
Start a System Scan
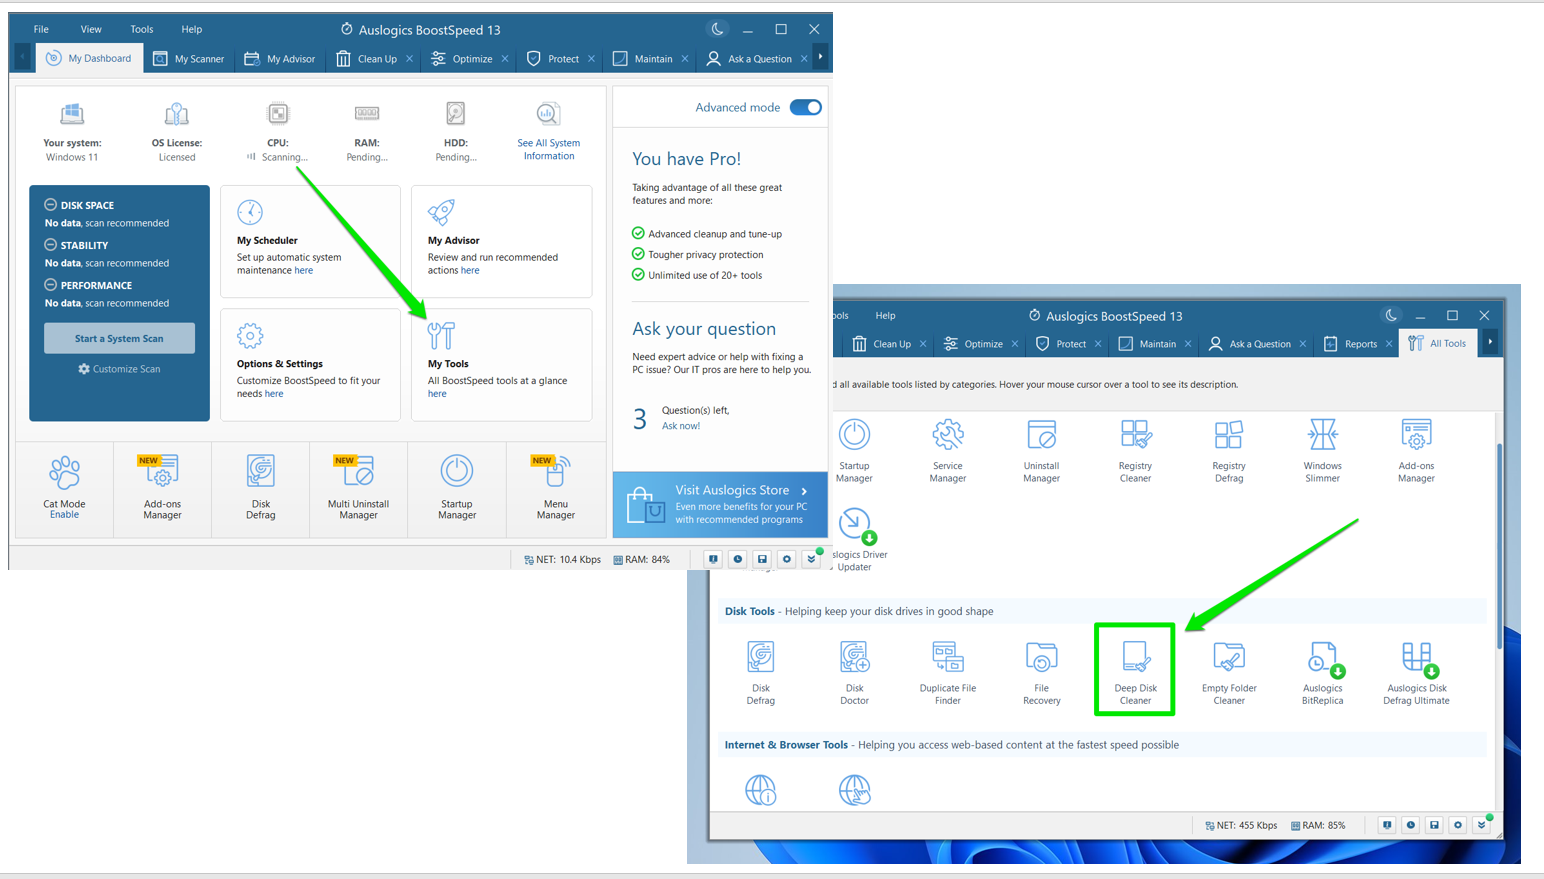pyautogui.click(x=119, y=338)
